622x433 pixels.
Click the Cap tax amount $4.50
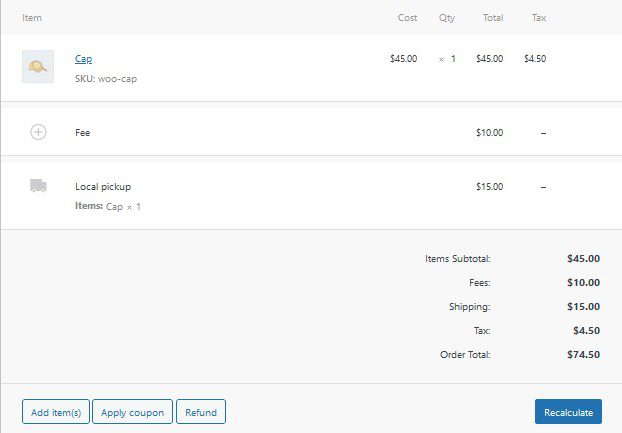(535, 59)
